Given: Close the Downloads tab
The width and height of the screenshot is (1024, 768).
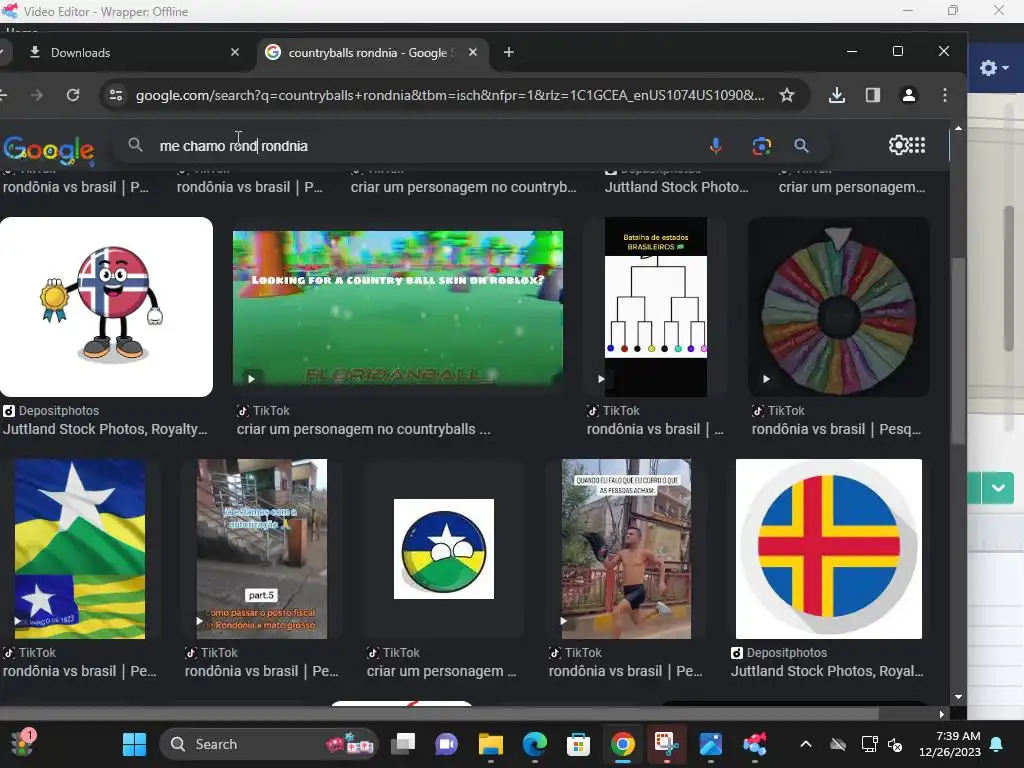Looking at the screenshot, I should 235,52.
